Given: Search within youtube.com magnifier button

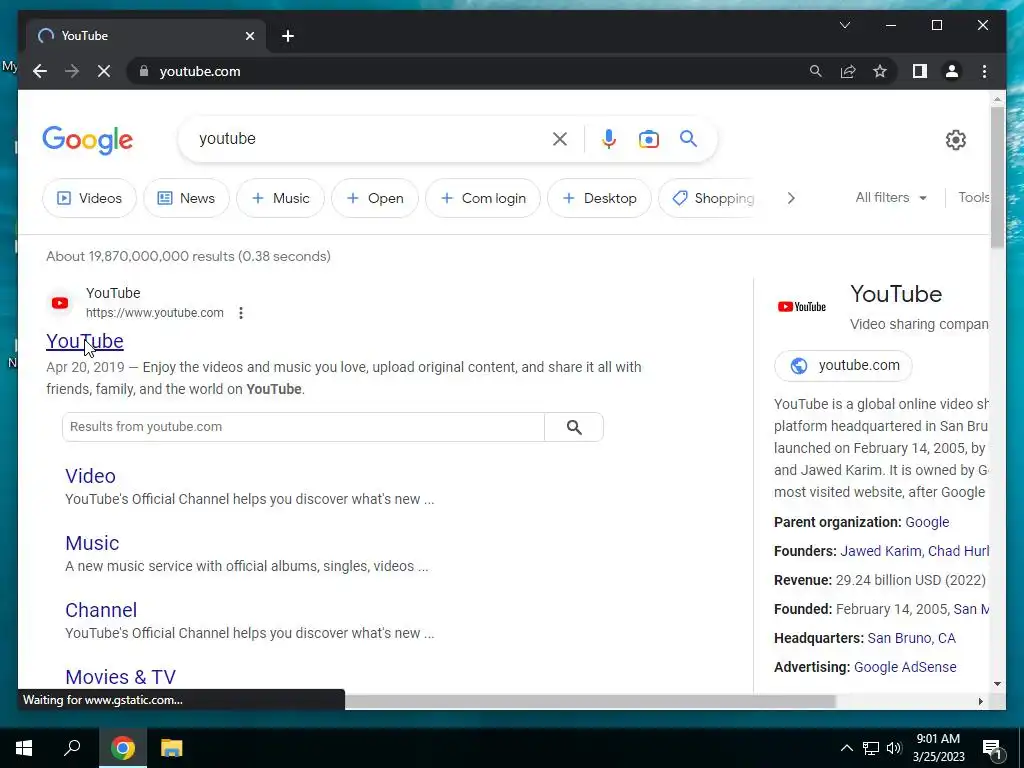Looking at the screenshot, I should tap(574, 427).
